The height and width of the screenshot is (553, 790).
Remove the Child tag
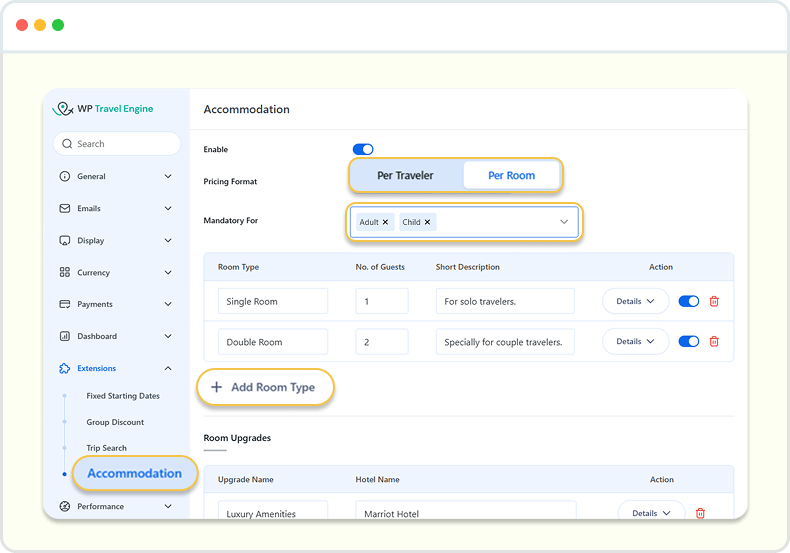pyautogui.click(x=427, y=222)
